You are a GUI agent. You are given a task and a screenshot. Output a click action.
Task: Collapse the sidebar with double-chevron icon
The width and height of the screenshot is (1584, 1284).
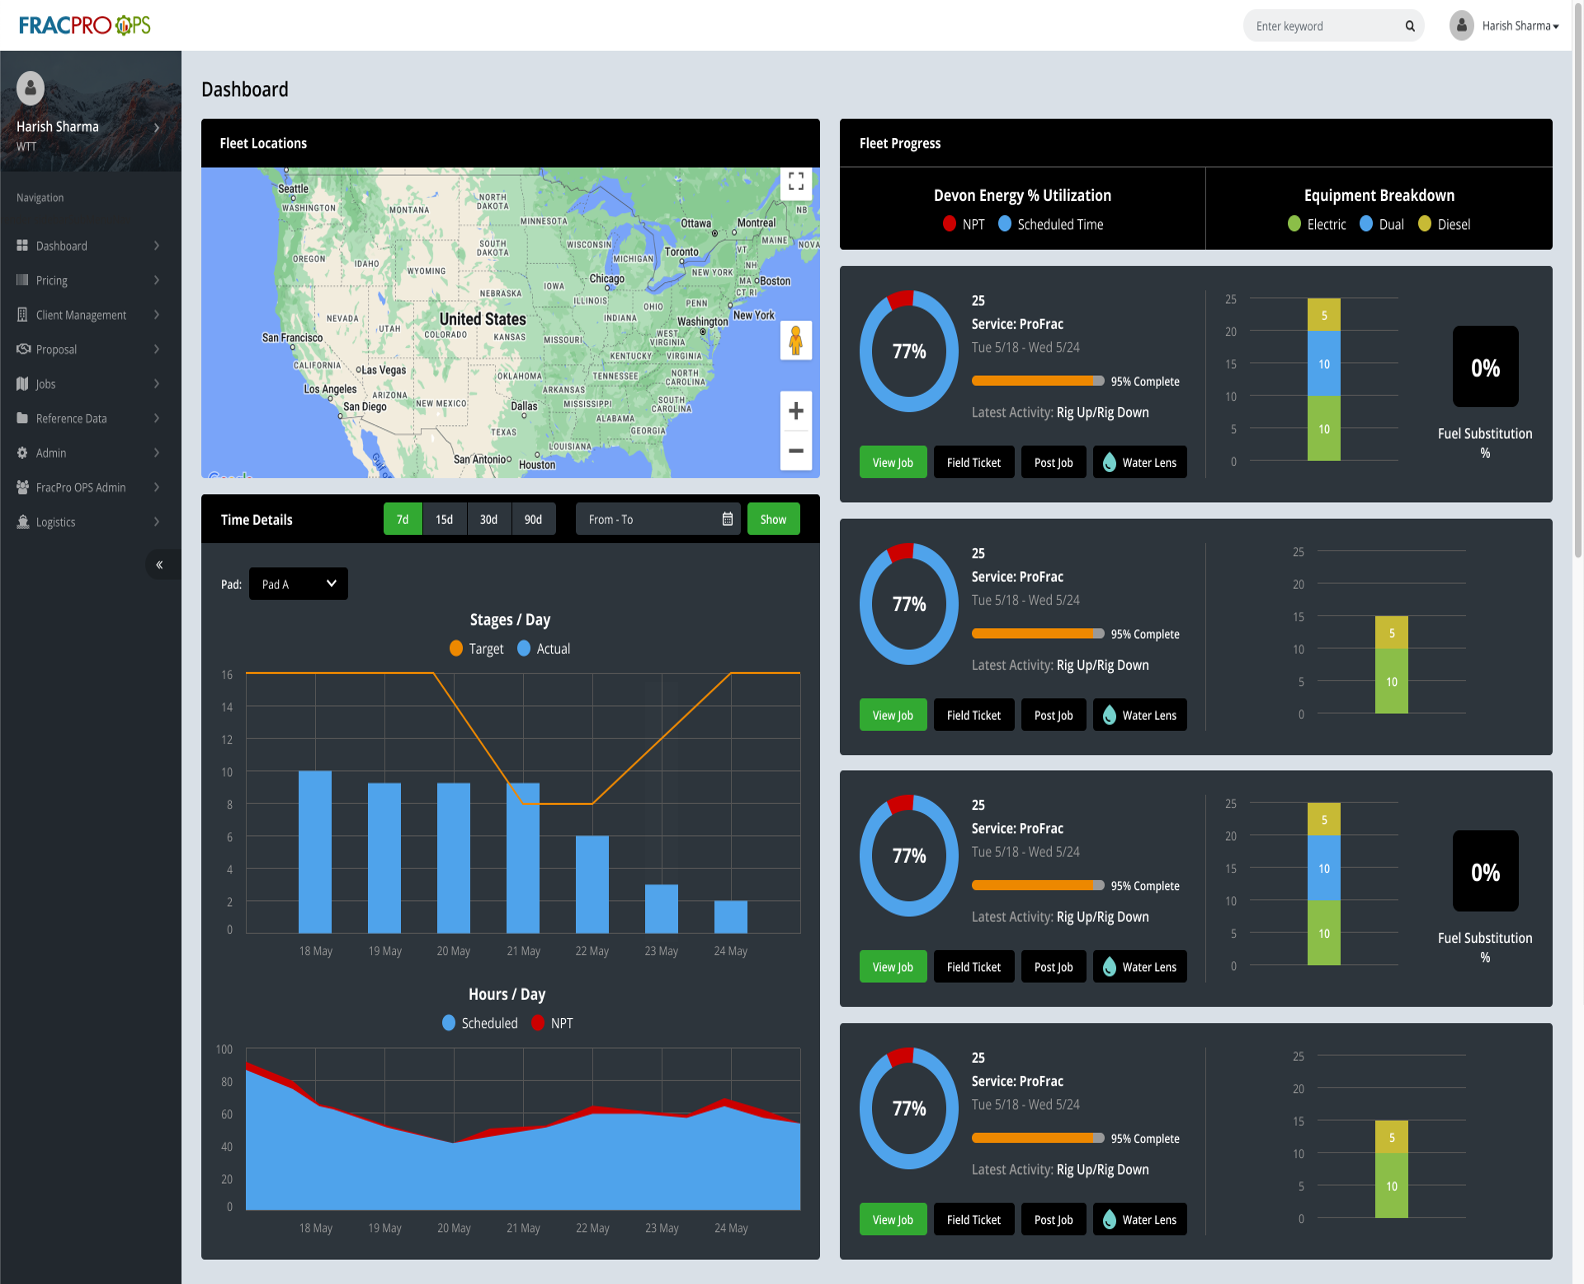click(x=159, y=565)
